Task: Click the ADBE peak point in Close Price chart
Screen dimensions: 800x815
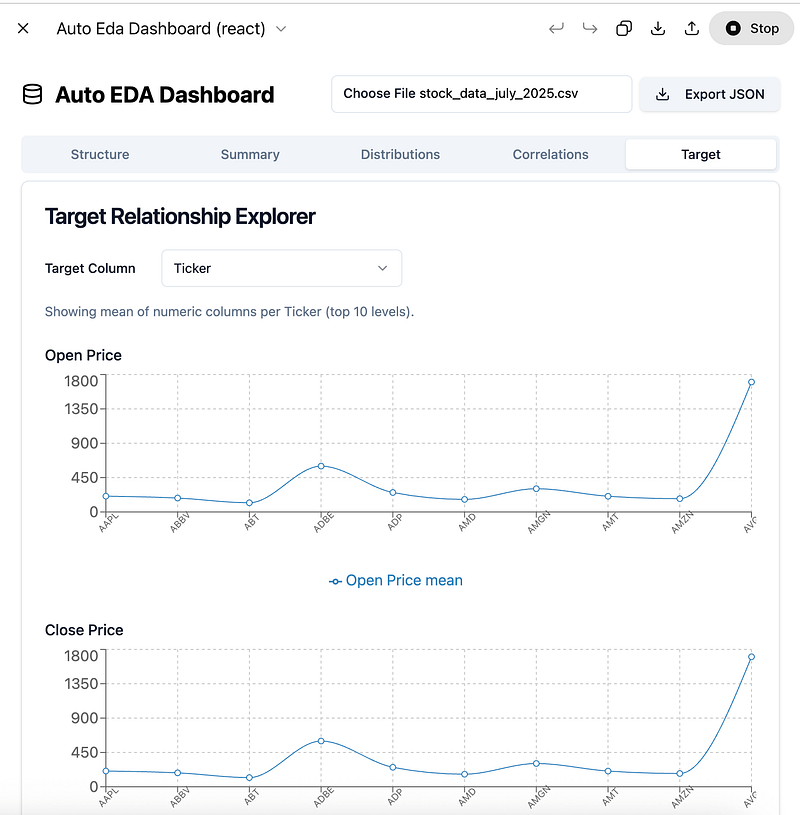Action: [x=321, y=741]
